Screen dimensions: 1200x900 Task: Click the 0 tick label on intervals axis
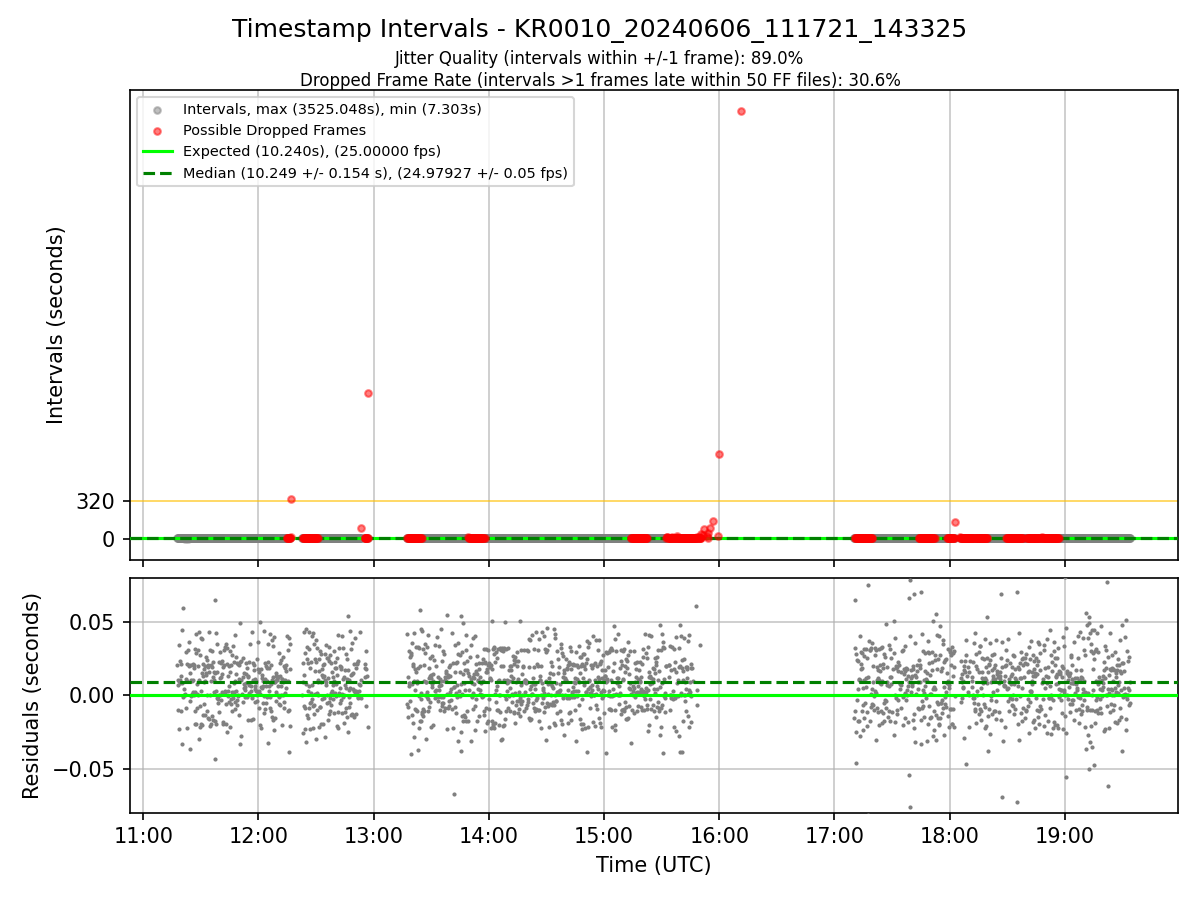click(110, 539)
